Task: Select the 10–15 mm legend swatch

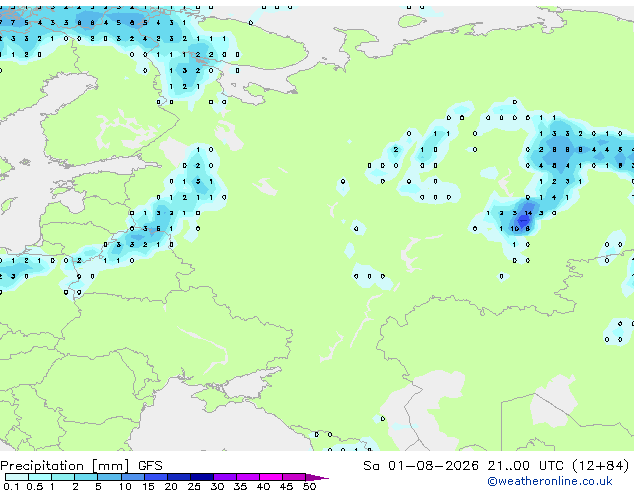Action: (x=133, y=477)
